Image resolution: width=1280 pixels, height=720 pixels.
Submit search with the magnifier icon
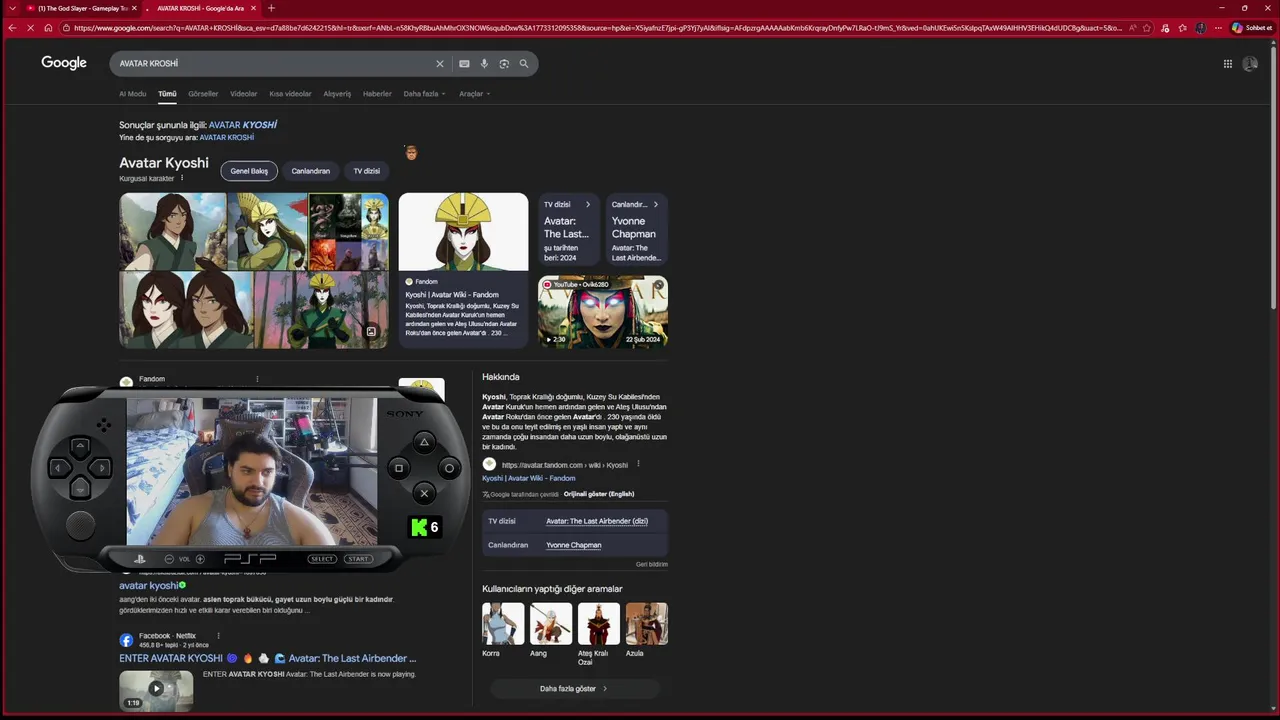(x=524, y=64)
